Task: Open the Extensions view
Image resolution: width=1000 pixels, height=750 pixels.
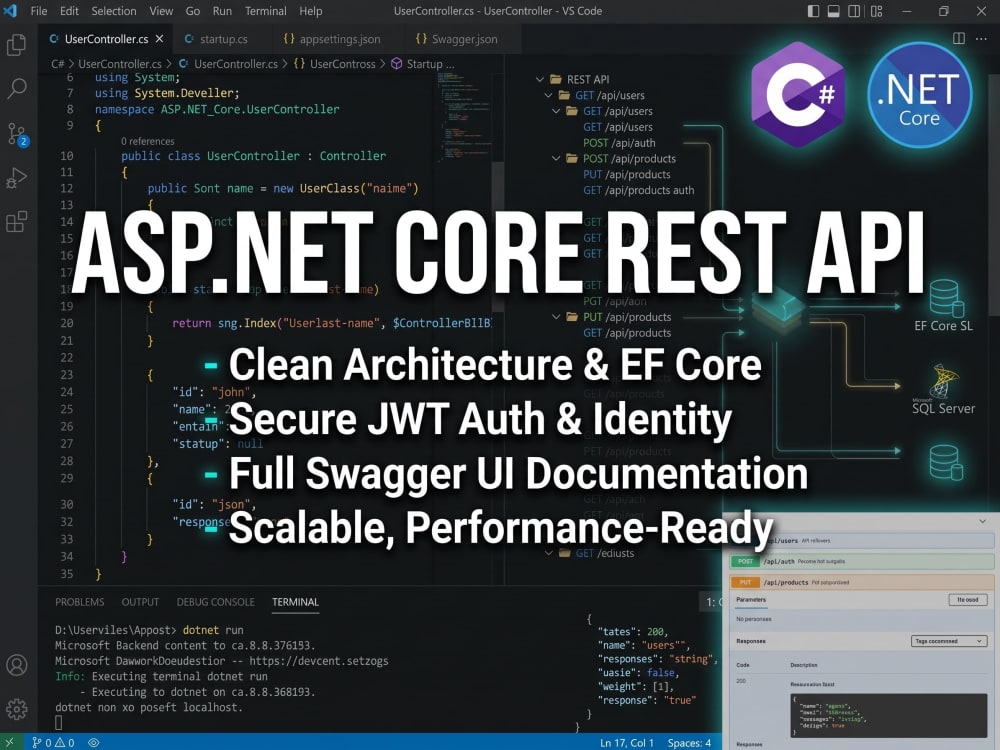Action: (17, 222)
